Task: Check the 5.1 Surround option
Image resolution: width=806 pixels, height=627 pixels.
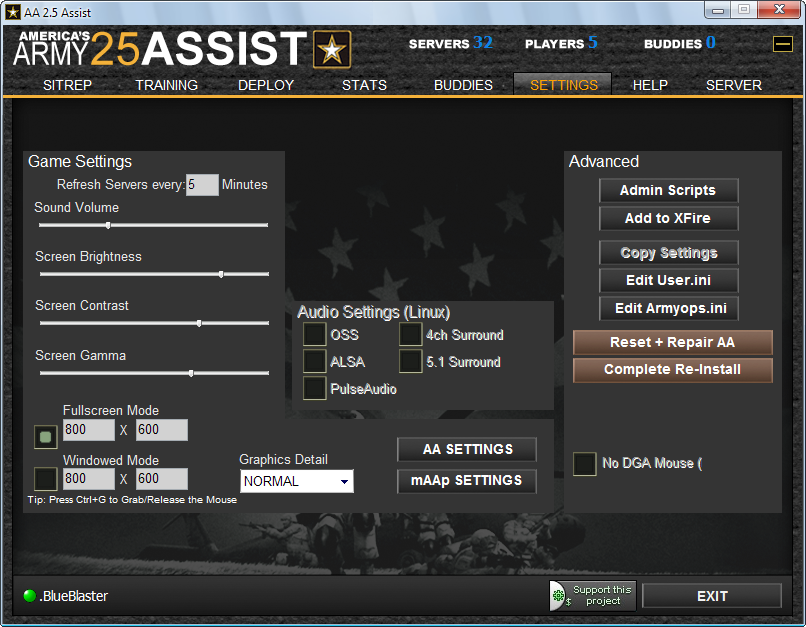Action: [411, 362]
